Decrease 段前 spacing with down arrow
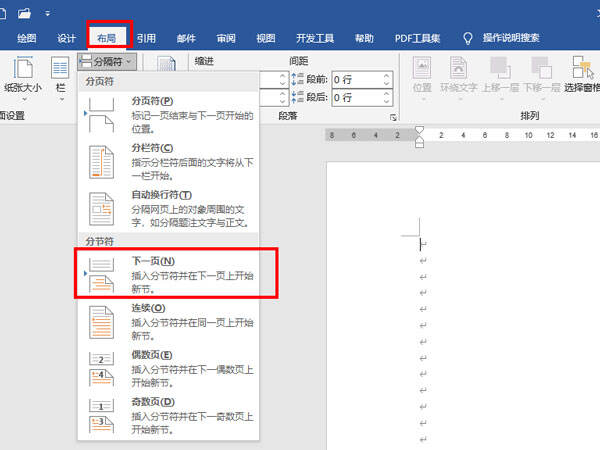 [387, 83]
